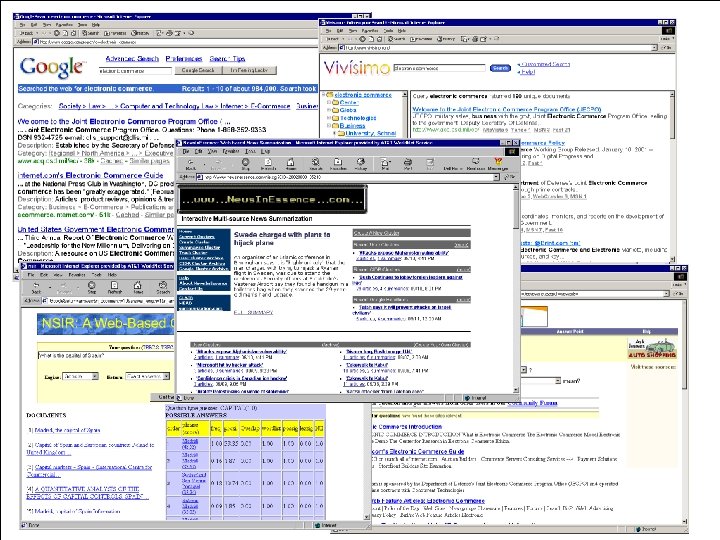
Task: Click Home icon in NSIR window toolbar
Action: point(138,287)
